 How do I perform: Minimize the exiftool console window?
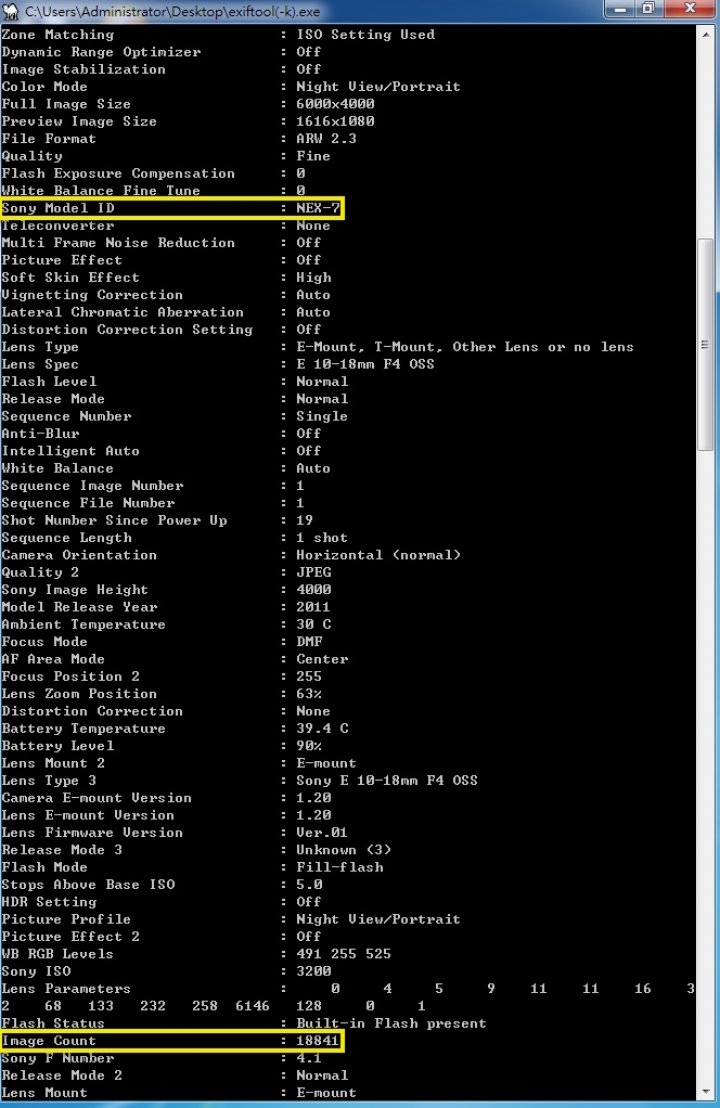[x=621, y=8]
